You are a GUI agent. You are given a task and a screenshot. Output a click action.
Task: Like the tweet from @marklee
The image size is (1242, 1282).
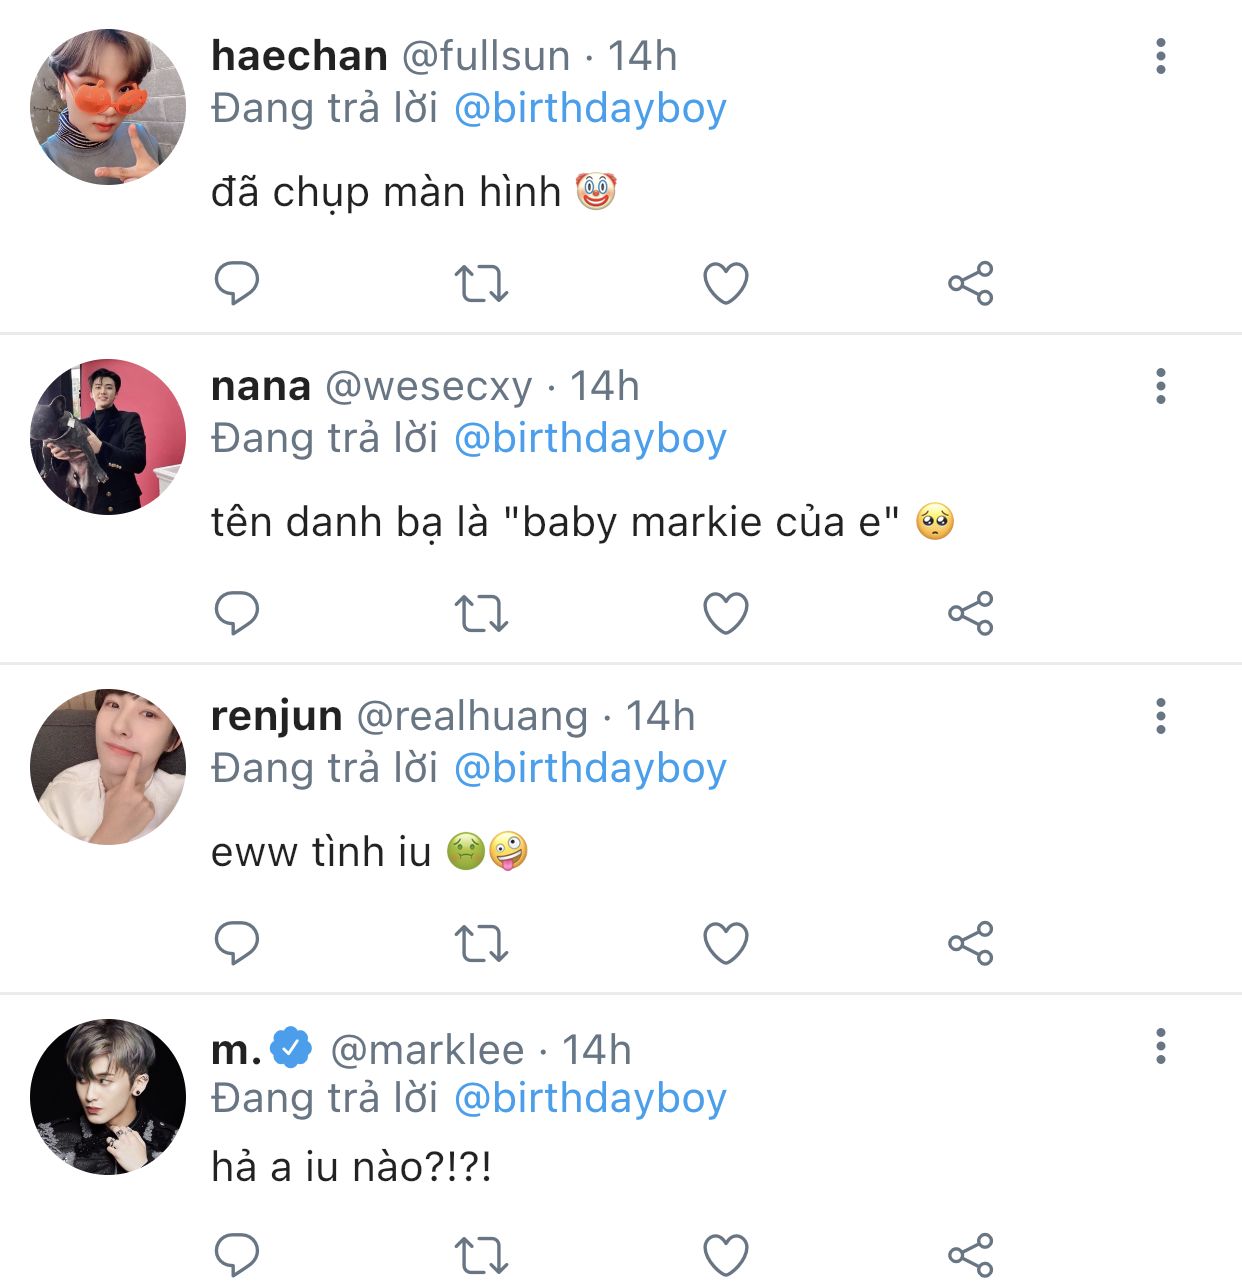(x=726, y=1255)
